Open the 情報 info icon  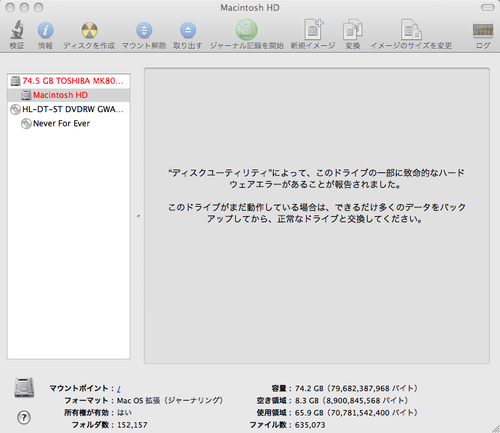point(45,30)
